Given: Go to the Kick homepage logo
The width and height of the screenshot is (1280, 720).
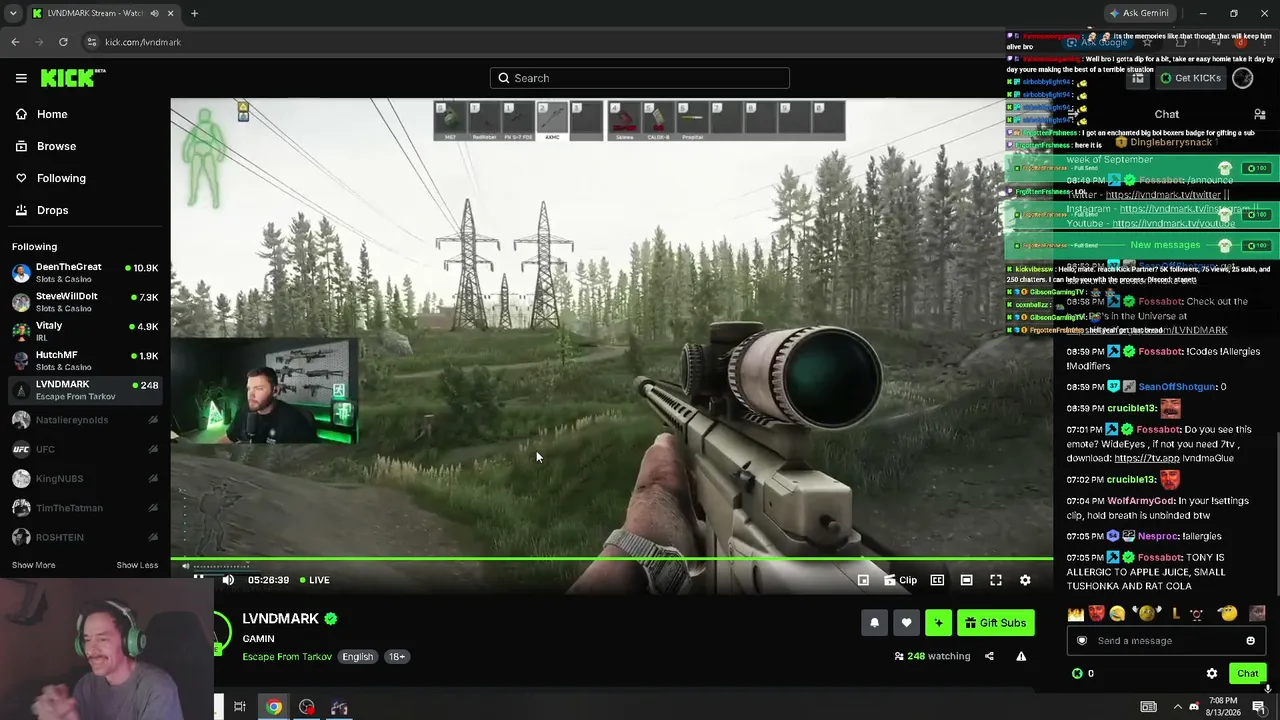Looking at the screenshot, I should (x=73, y=78).
